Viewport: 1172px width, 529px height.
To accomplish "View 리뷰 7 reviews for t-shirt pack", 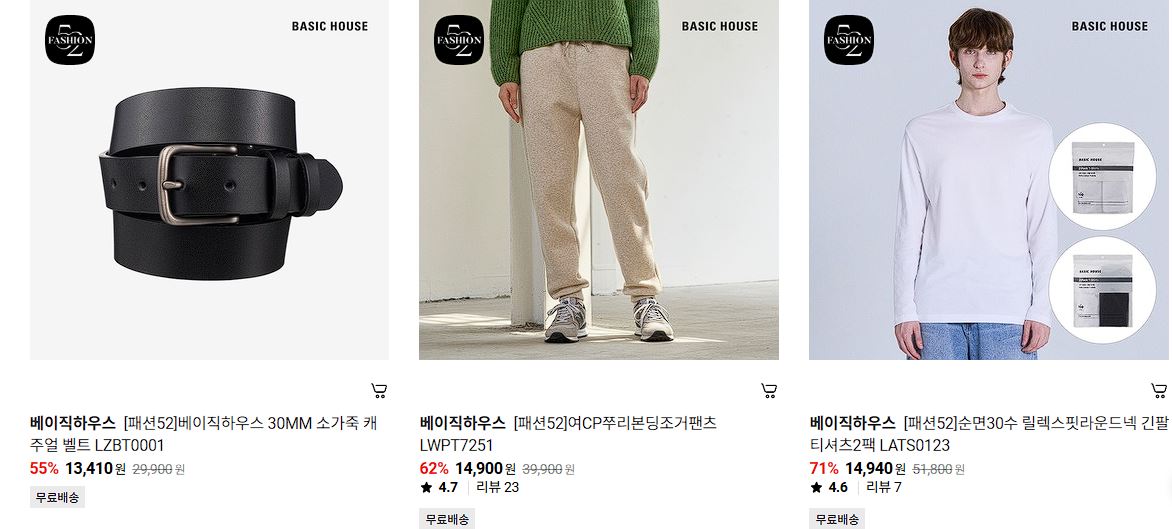I will pos(883,488).
